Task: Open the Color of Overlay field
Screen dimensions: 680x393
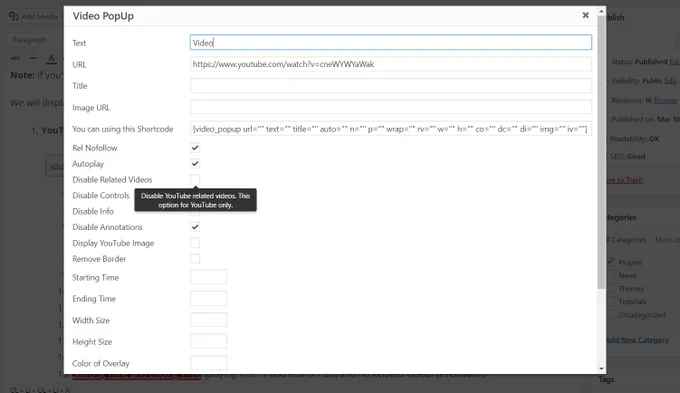Action: [x=208, y=363]
